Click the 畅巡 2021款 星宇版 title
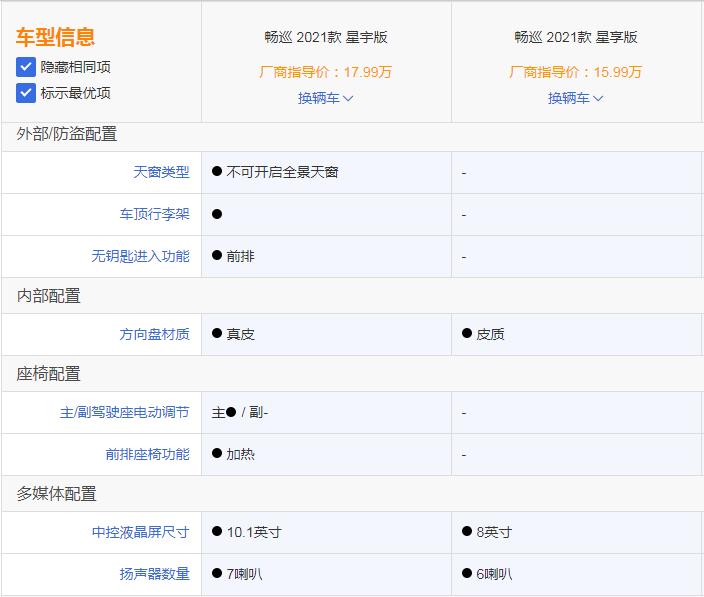704x597 pixels. [326, 37]
